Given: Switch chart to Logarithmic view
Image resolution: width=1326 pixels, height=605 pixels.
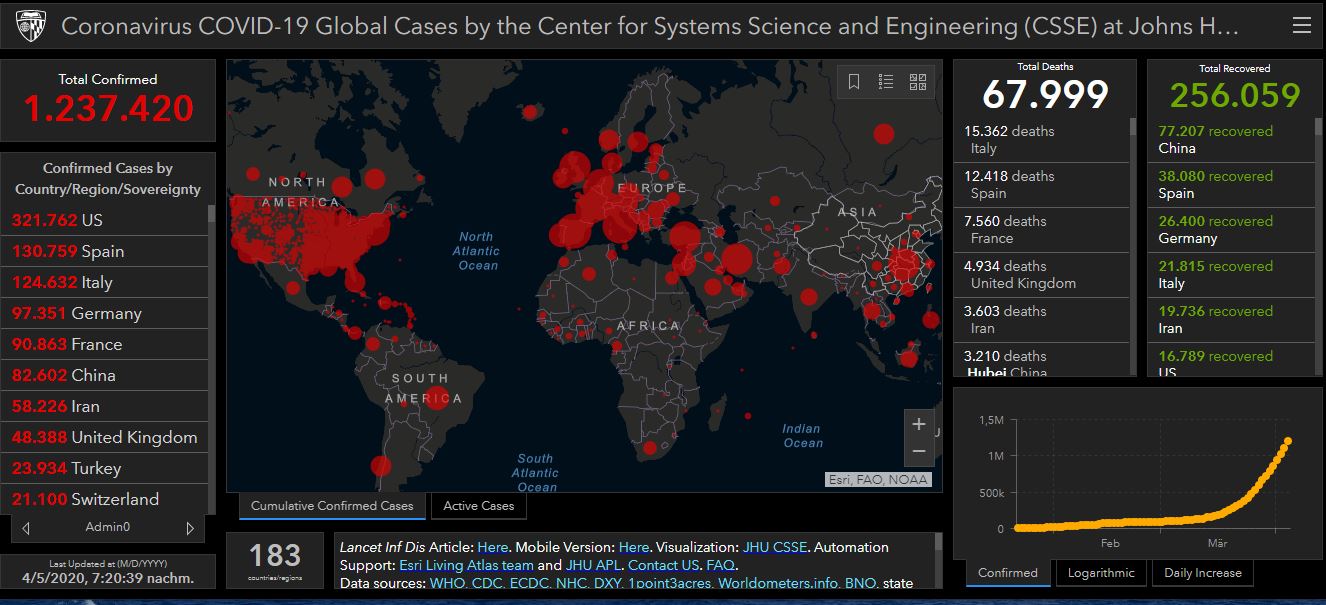Looking at the screenshot, I should tap(1101, 573).
